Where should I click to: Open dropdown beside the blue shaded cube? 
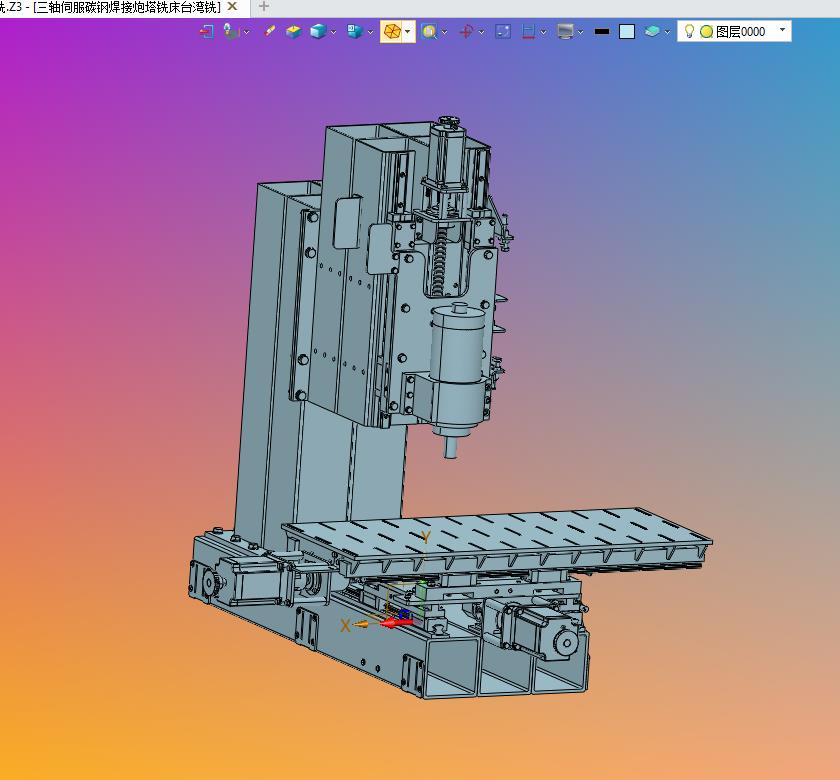pos(334,32)
